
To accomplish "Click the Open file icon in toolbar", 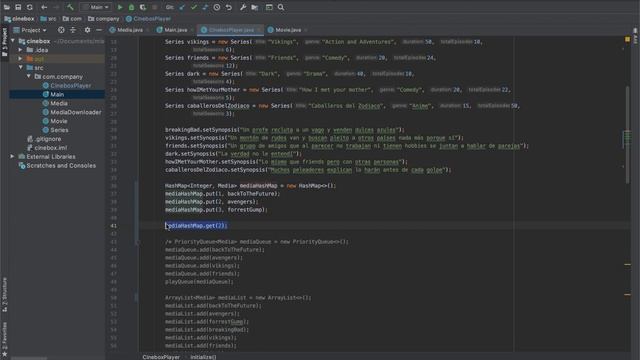I will click(7, 7).
